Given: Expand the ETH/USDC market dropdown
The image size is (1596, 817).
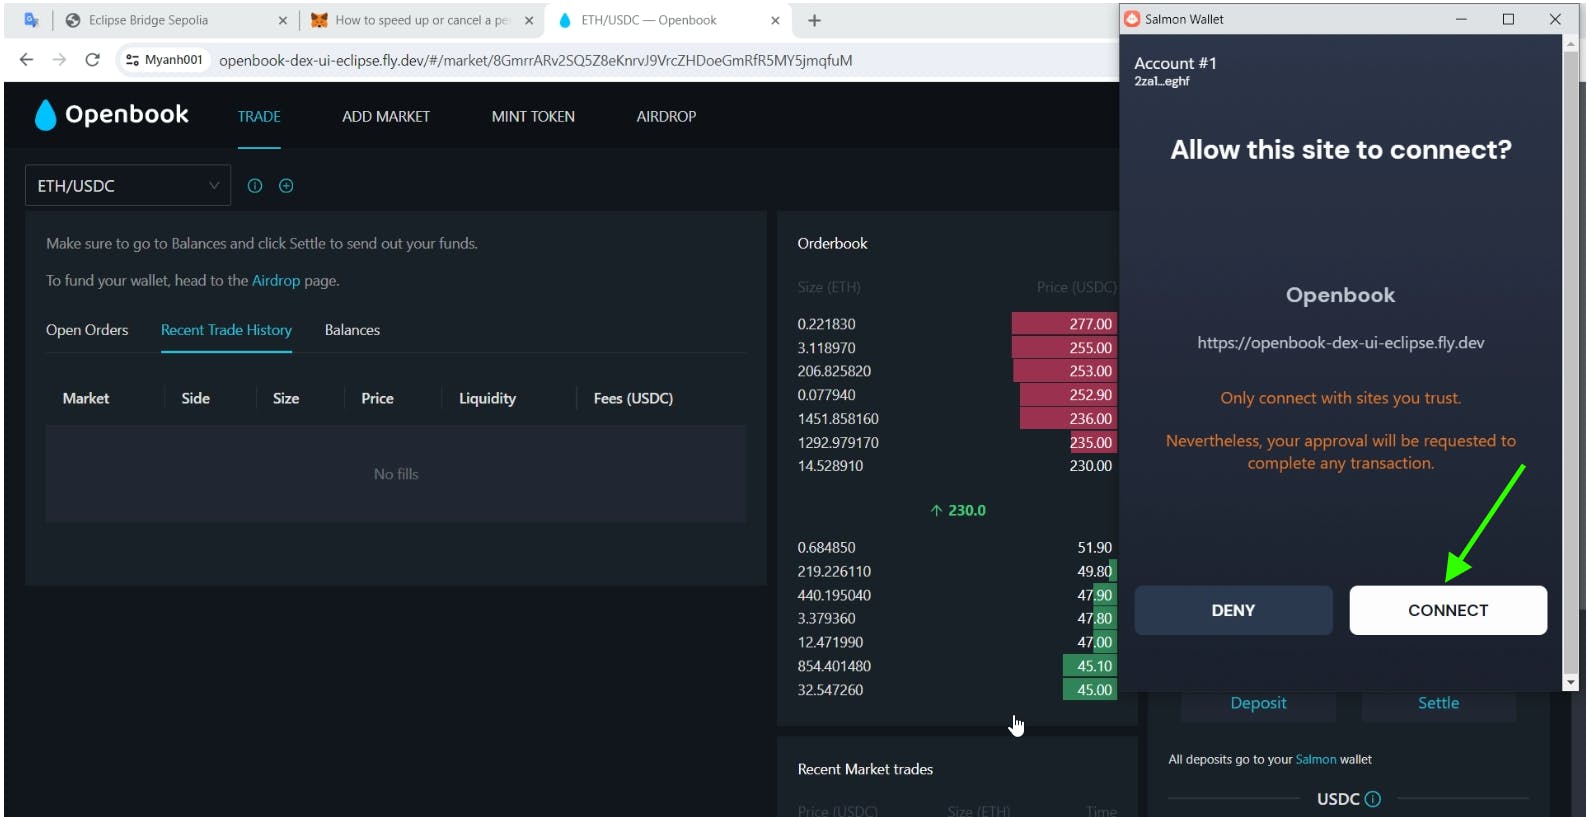Looking at the screenshot, I should (128, 186).
